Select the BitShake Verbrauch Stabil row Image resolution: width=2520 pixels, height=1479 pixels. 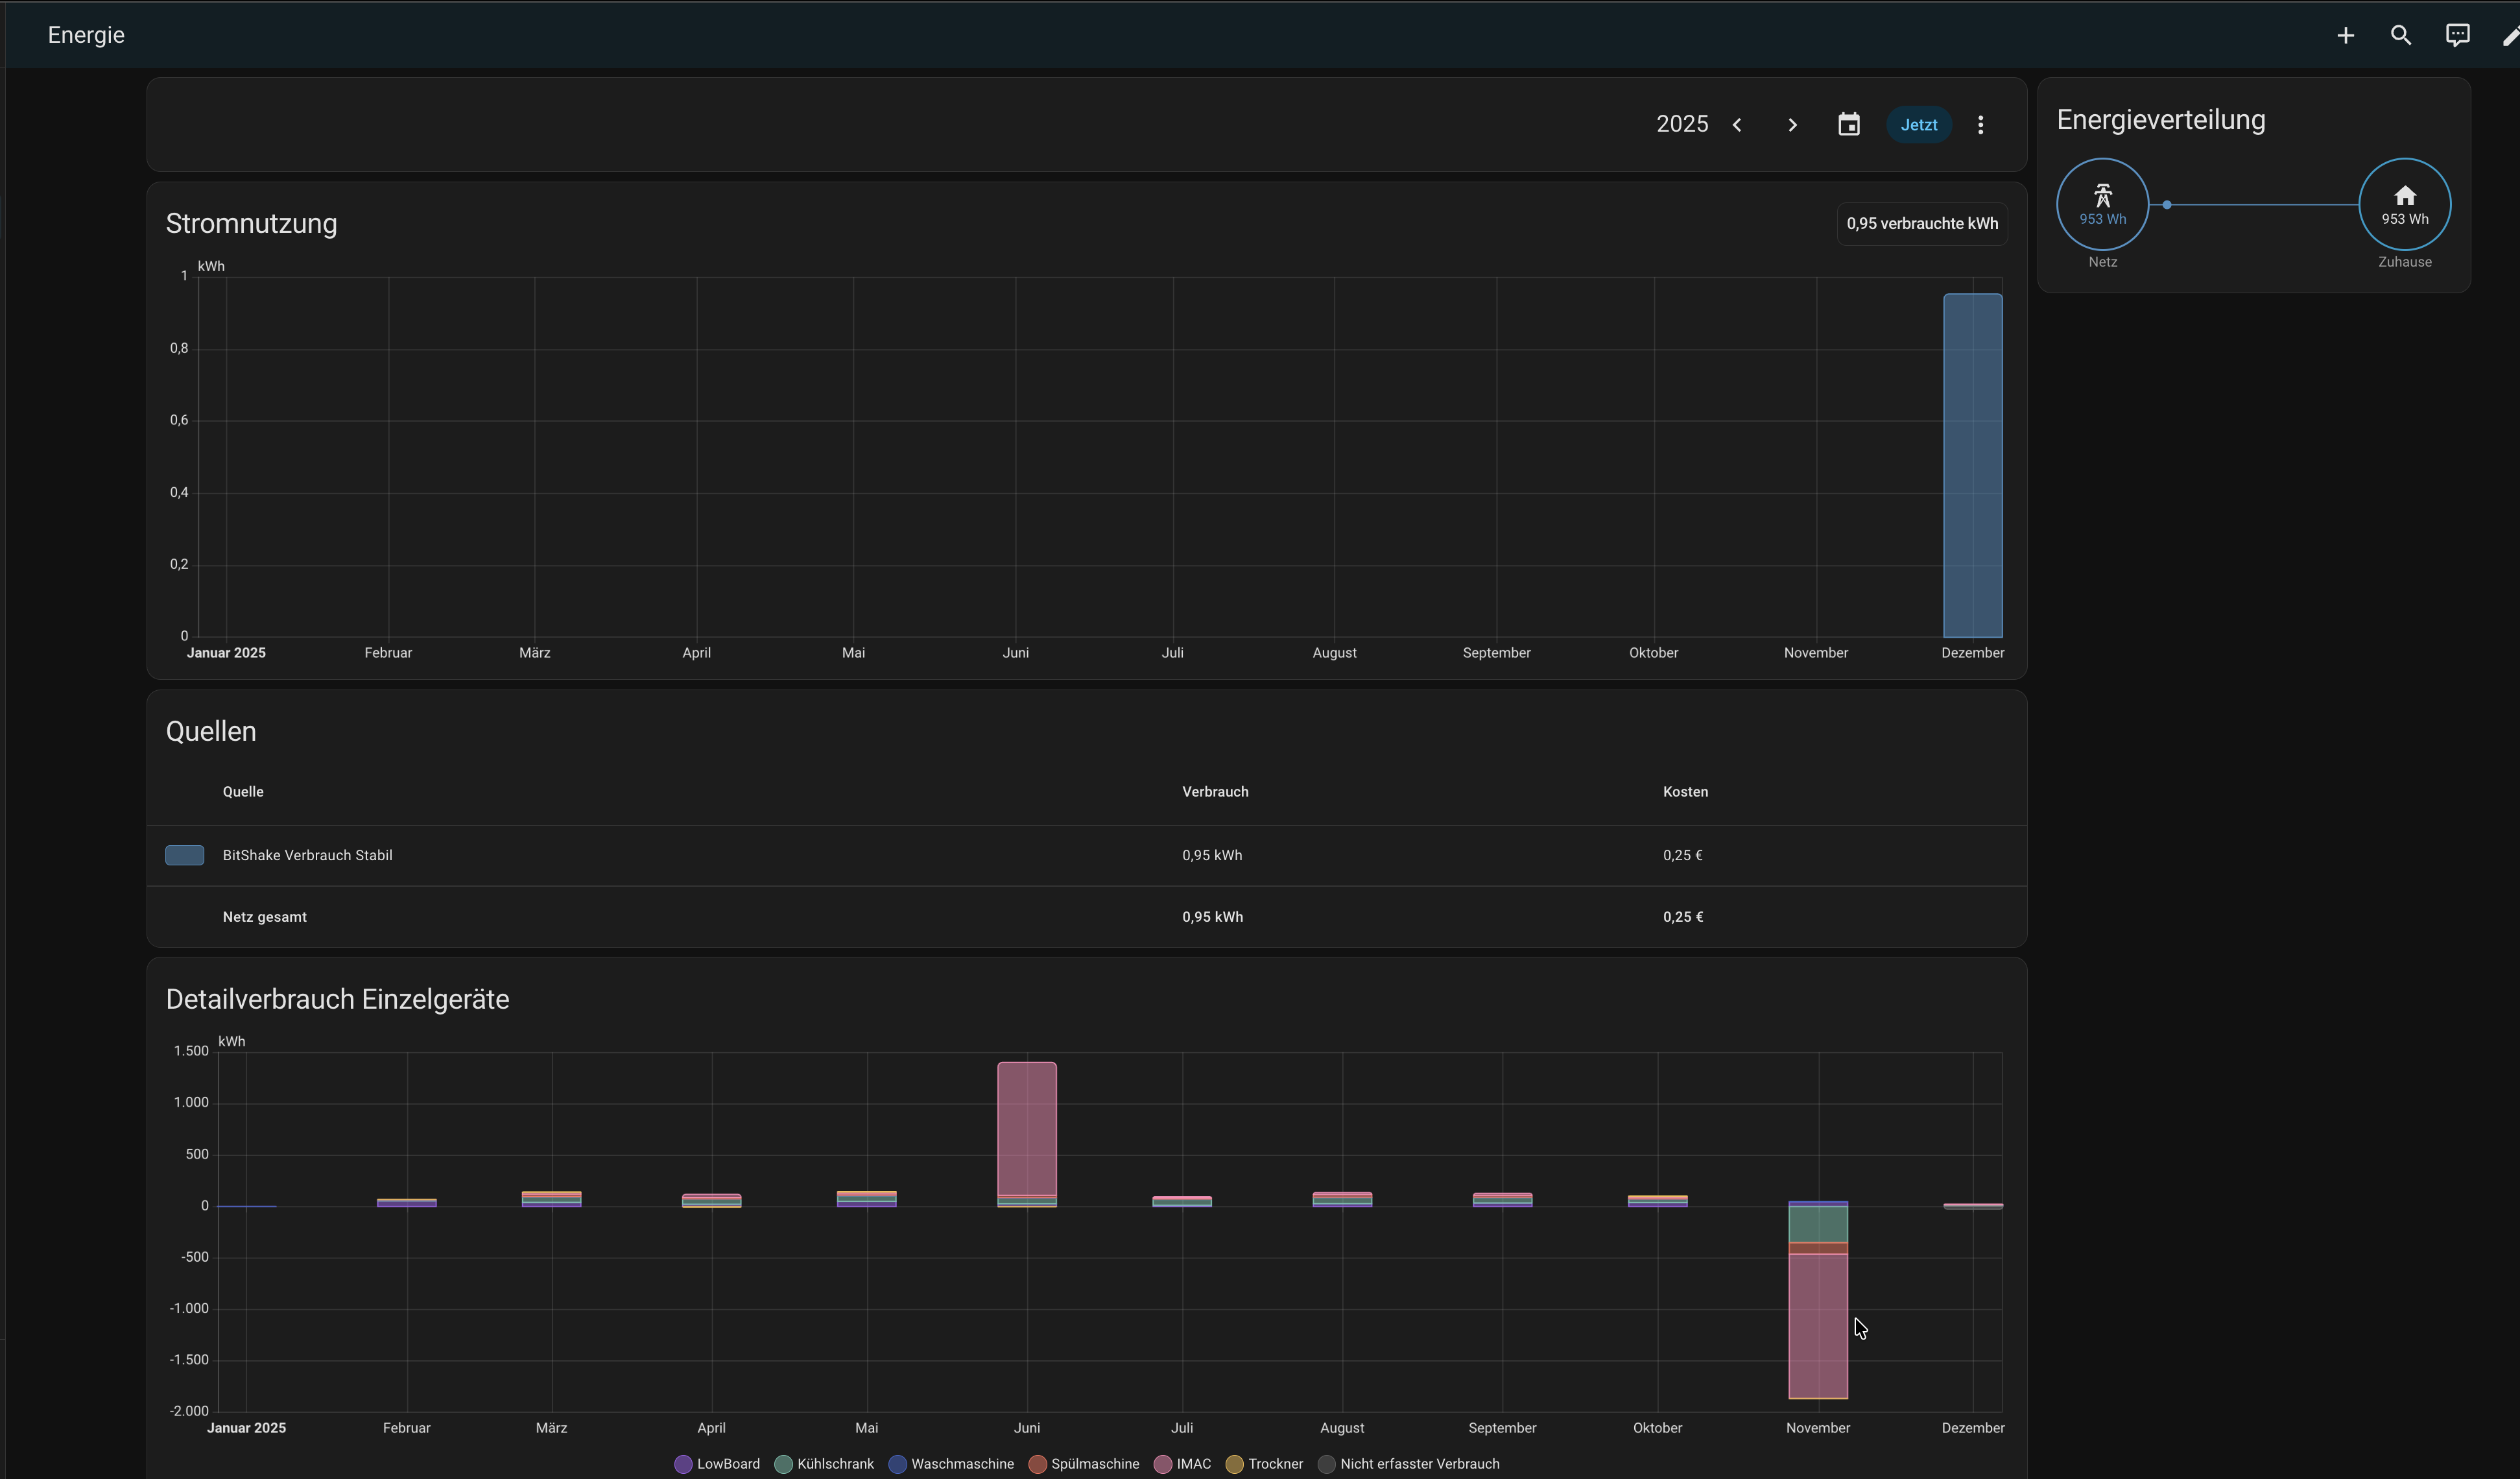pos(307,855)
